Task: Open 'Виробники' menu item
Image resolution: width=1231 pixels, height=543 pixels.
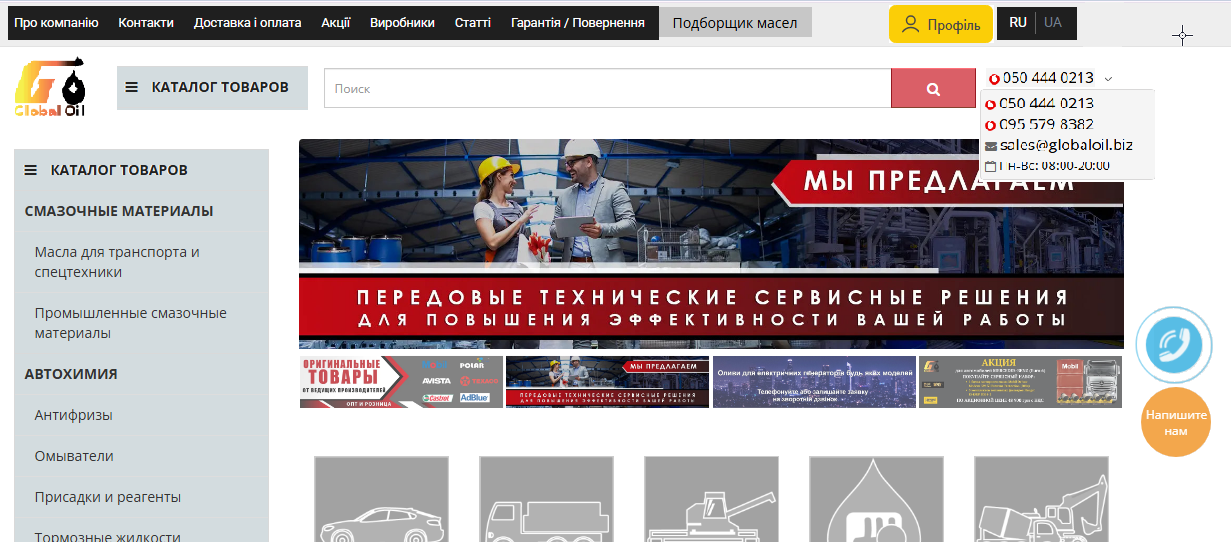Action: click(402, 23)
